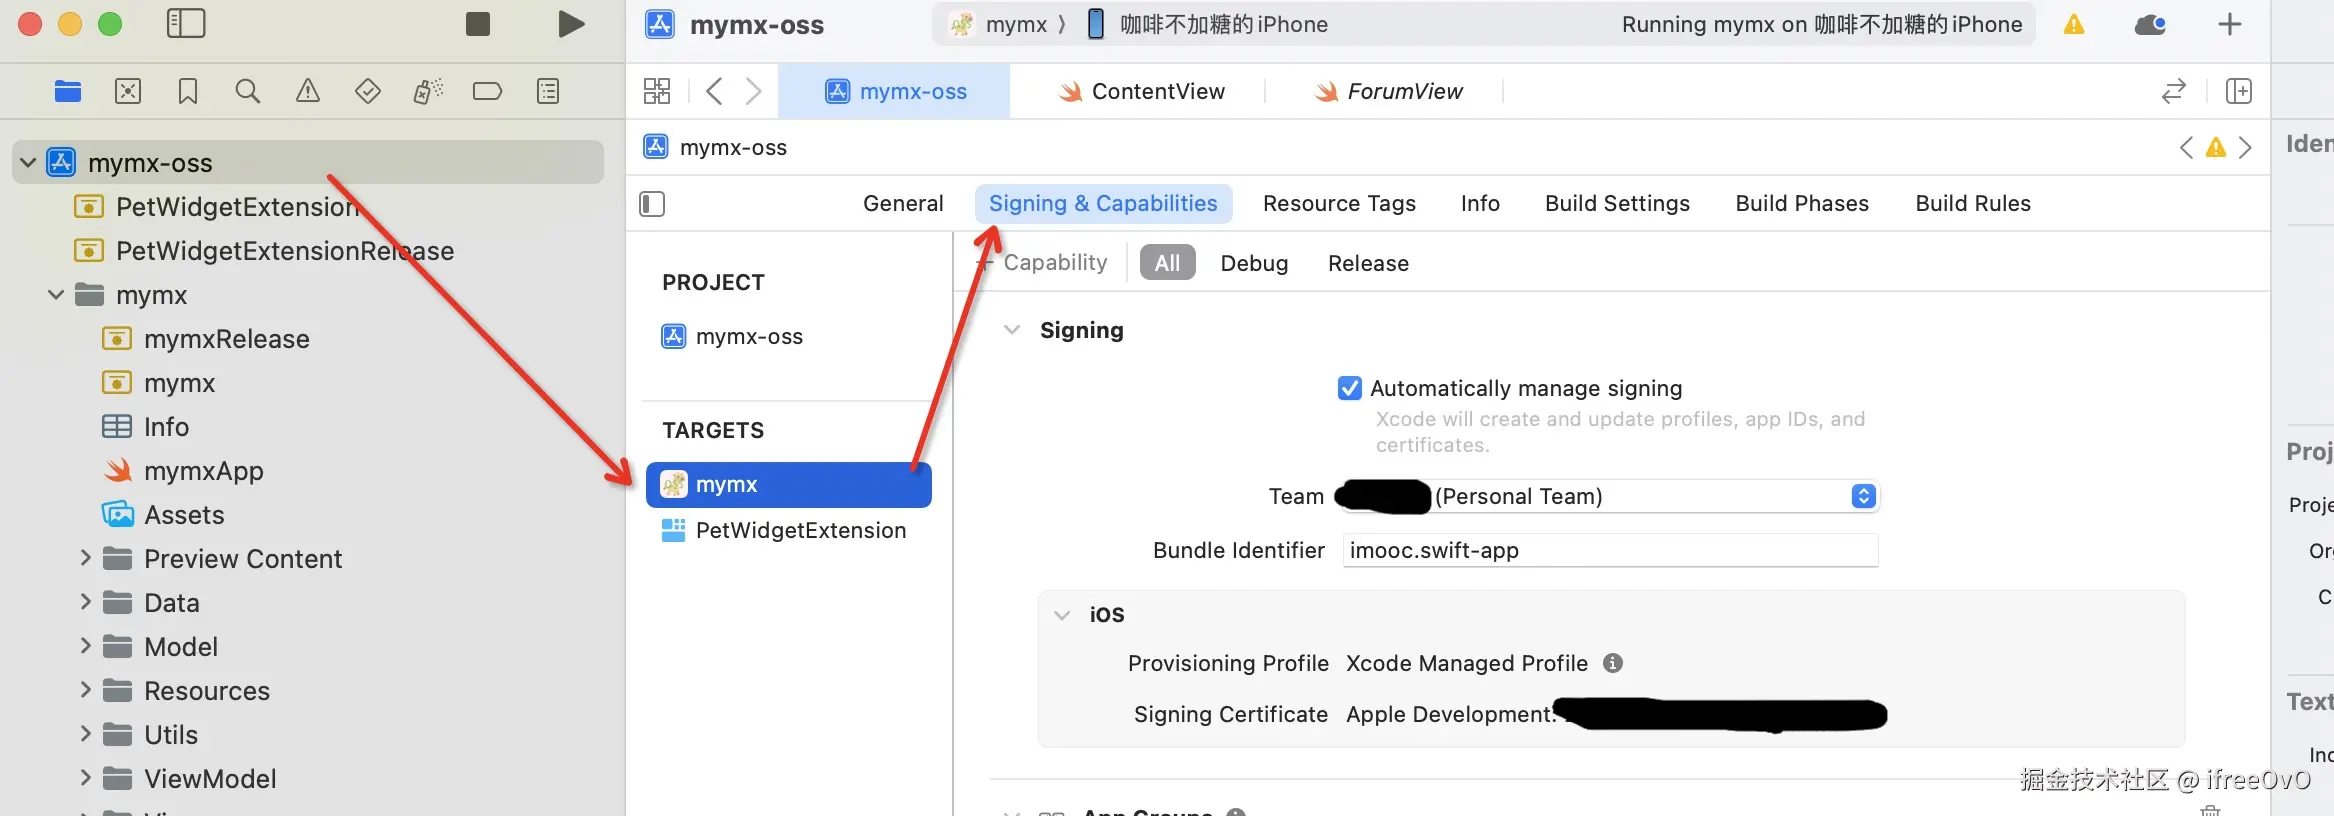This screenshot has width=2334, height=816.
Task: Expand the Resources folder
Action: 85,690
